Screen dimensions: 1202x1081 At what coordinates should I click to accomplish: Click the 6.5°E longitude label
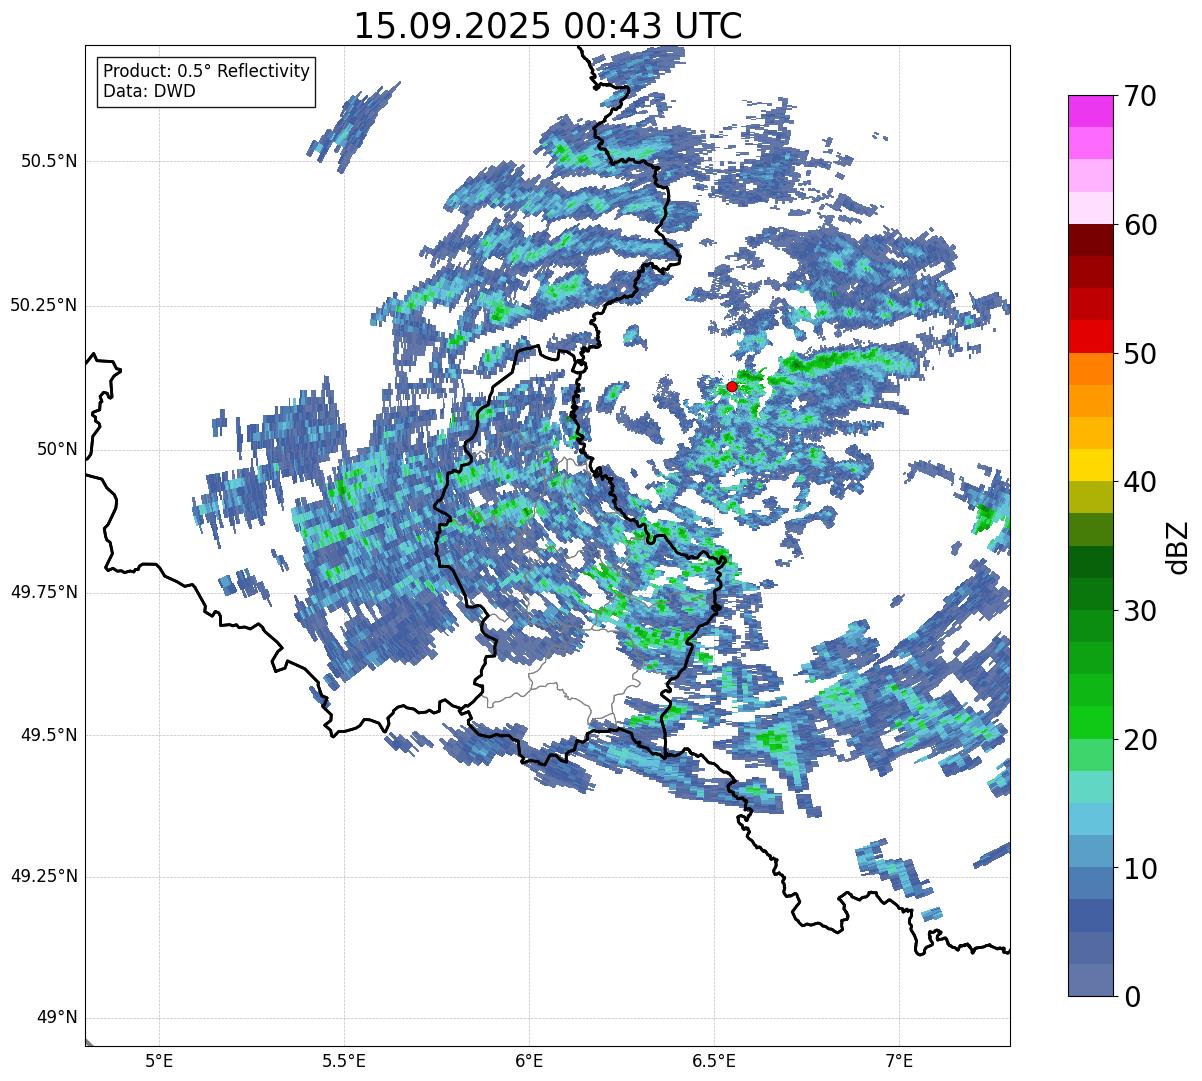click(x=714, y=1061)
